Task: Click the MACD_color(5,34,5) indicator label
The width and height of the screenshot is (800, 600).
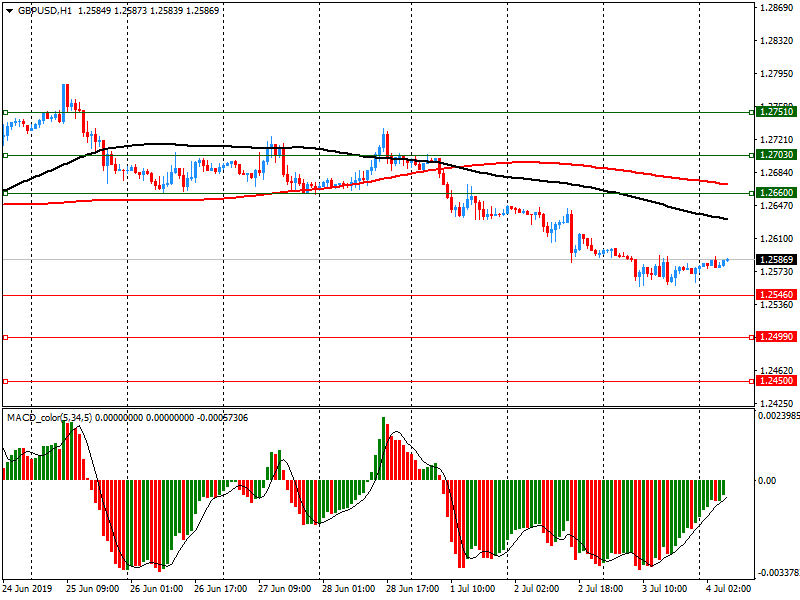Action: (x=49, y=418)
